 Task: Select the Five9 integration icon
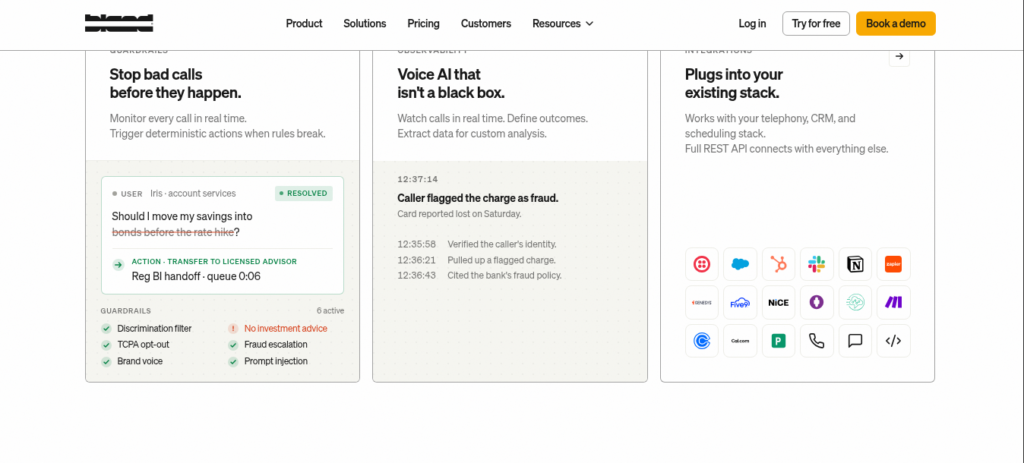(740, 302)
